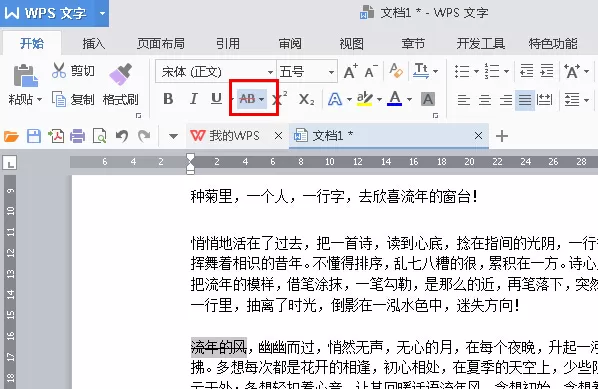Open the Review (审阅) tab
This screenshot has width=598, height=389.
coord(290,44)
